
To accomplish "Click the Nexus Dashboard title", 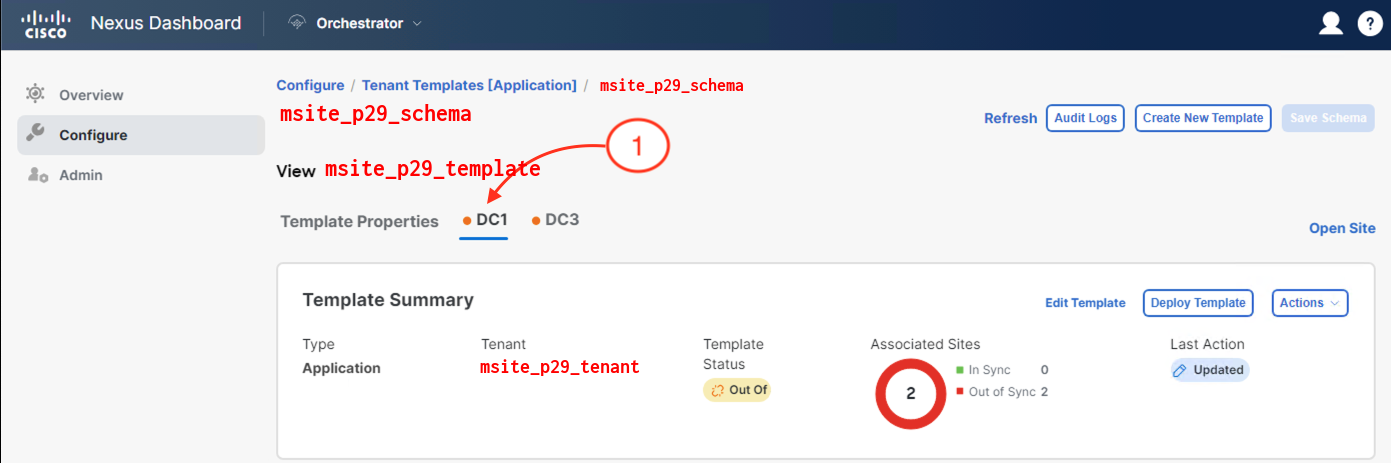I will point(166,23).
